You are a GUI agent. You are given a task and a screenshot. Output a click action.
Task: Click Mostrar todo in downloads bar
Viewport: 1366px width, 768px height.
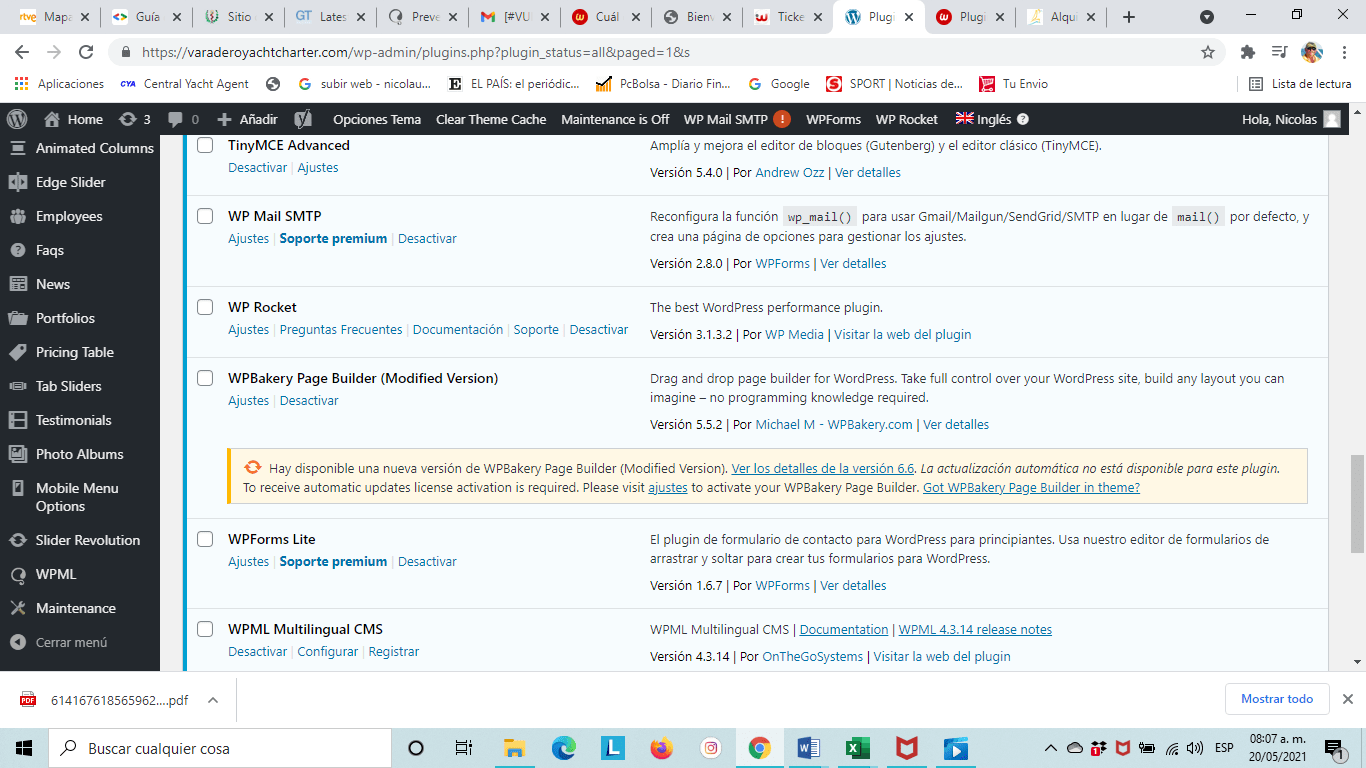[x=1277, y=699]
